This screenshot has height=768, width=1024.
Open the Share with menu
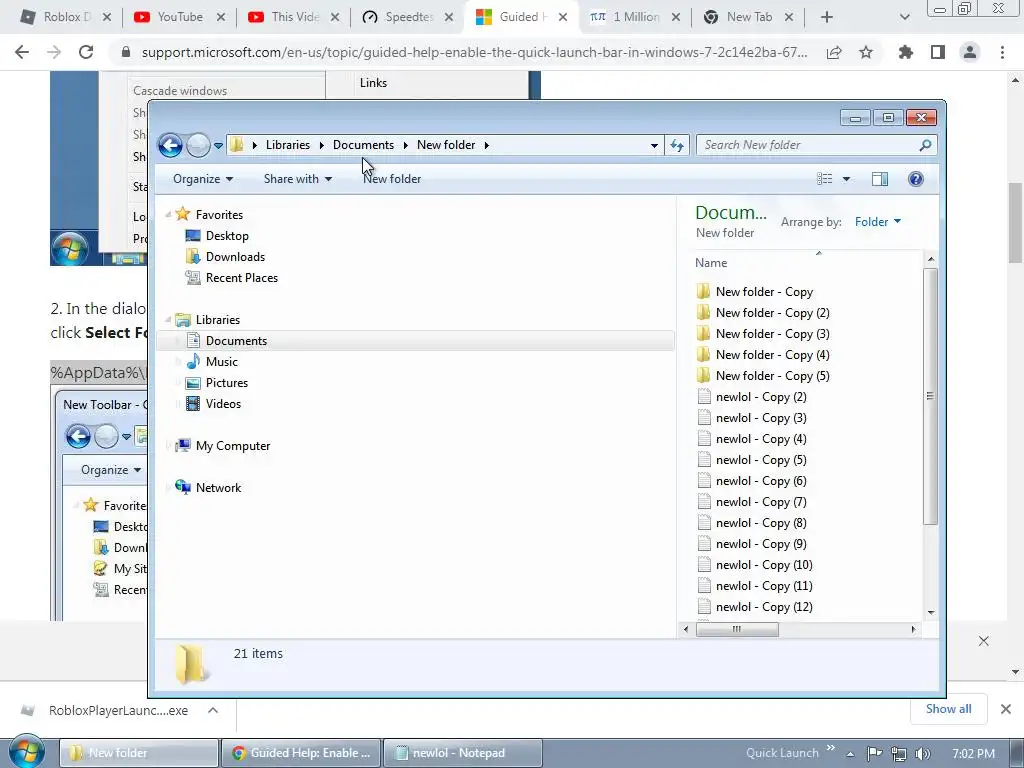[298, 179]
